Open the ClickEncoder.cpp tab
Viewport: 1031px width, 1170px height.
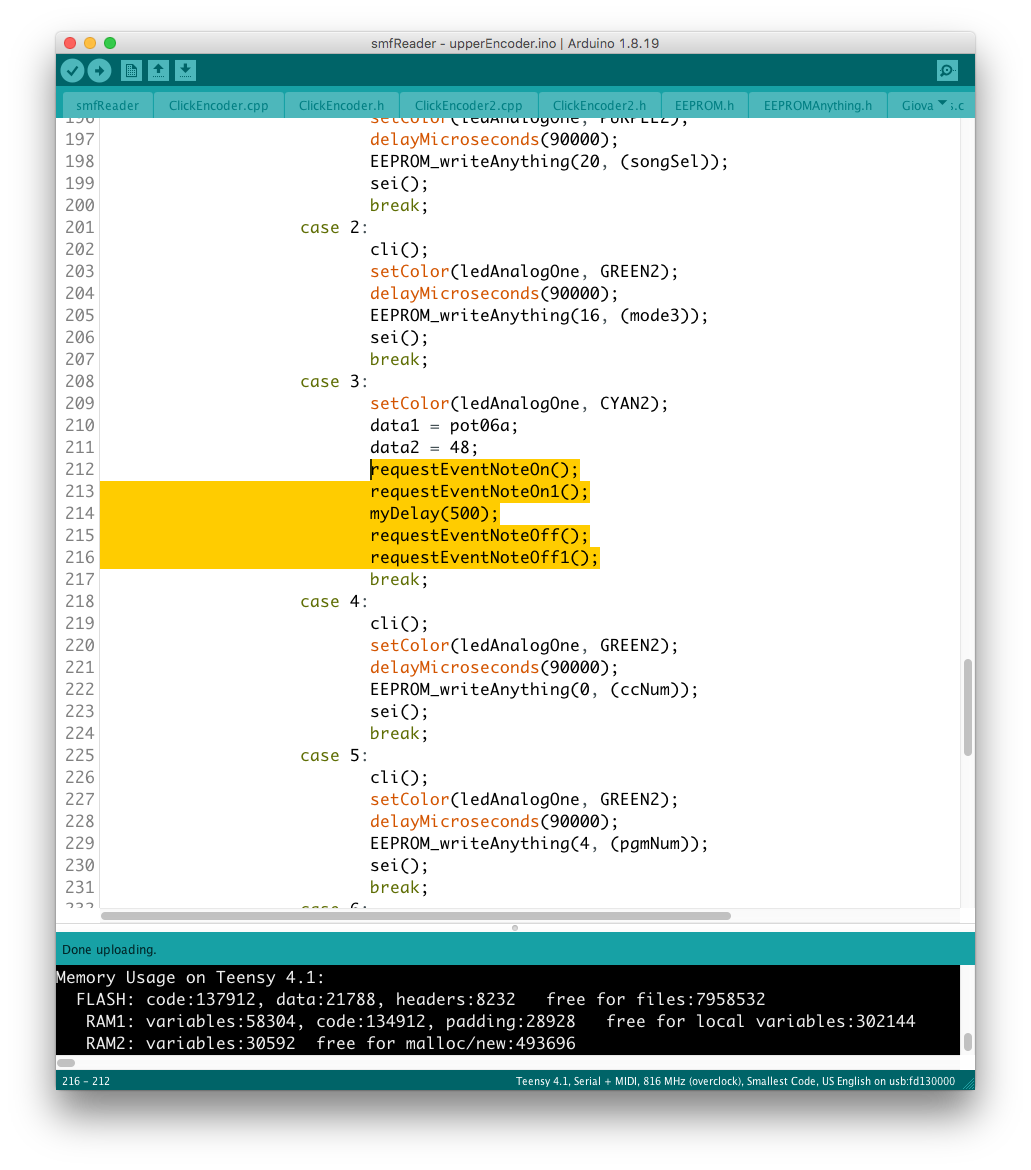click(218, 105)
